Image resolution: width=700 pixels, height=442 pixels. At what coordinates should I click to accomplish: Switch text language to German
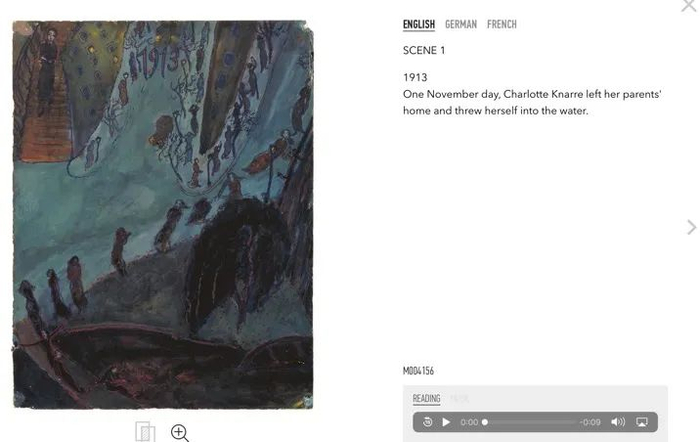(x=461, y=25)
